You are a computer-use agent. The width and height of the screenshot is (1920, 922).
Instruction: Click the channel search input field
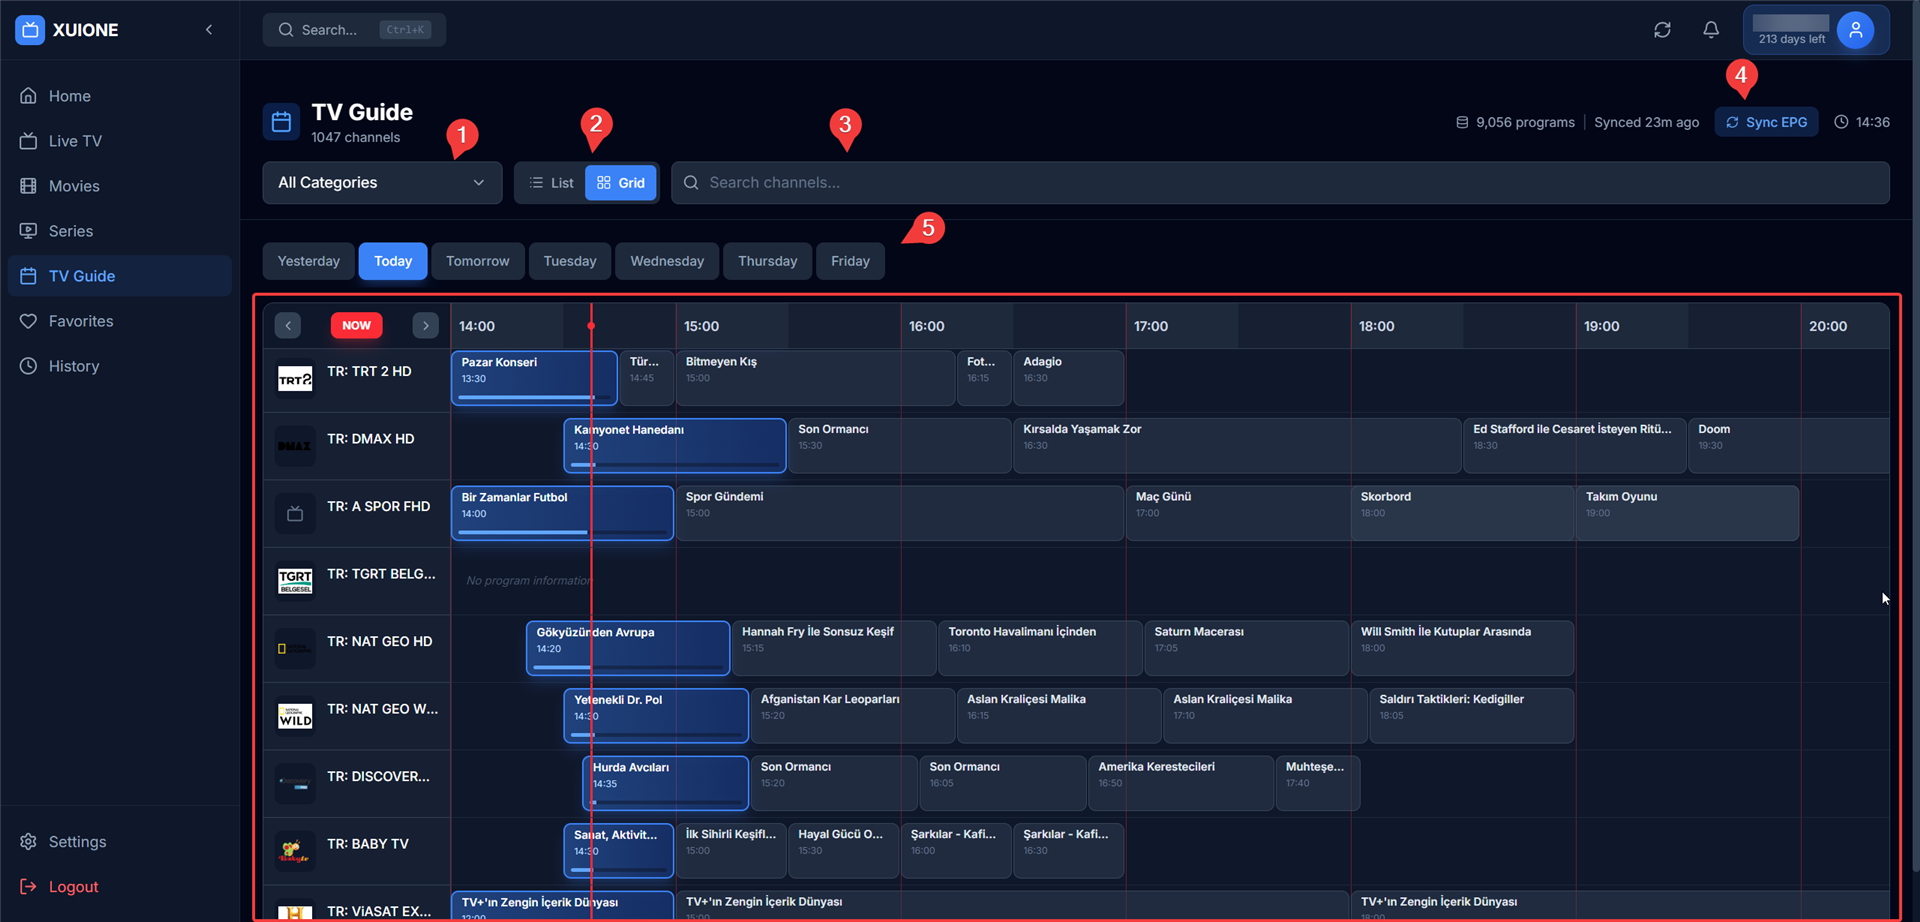pyautogui.click(x=900, y=182)
